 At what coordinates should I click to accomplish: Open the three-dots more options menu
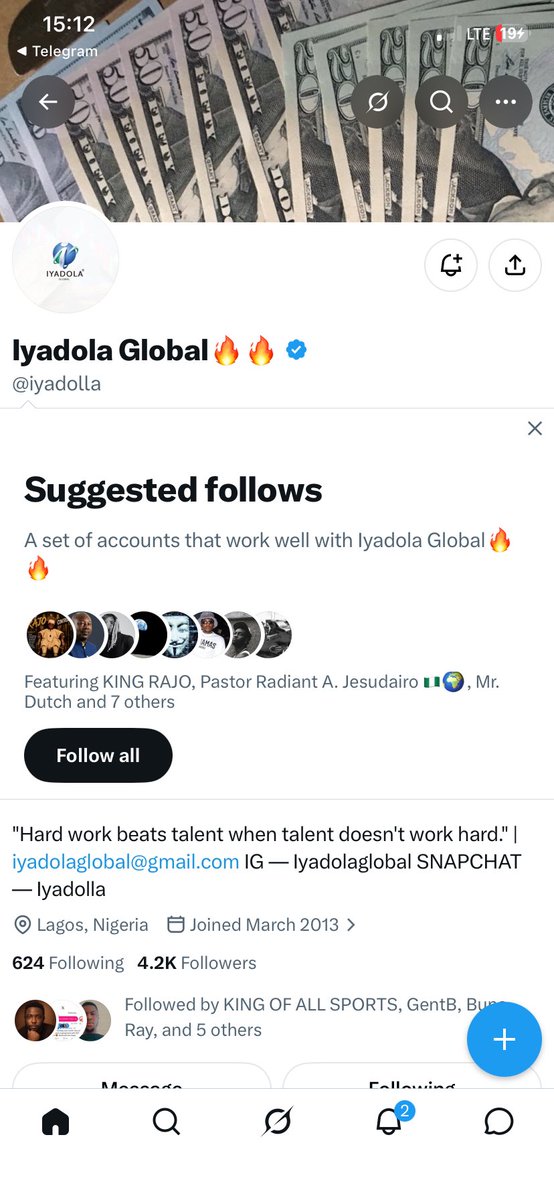click(x=505, y=101)
